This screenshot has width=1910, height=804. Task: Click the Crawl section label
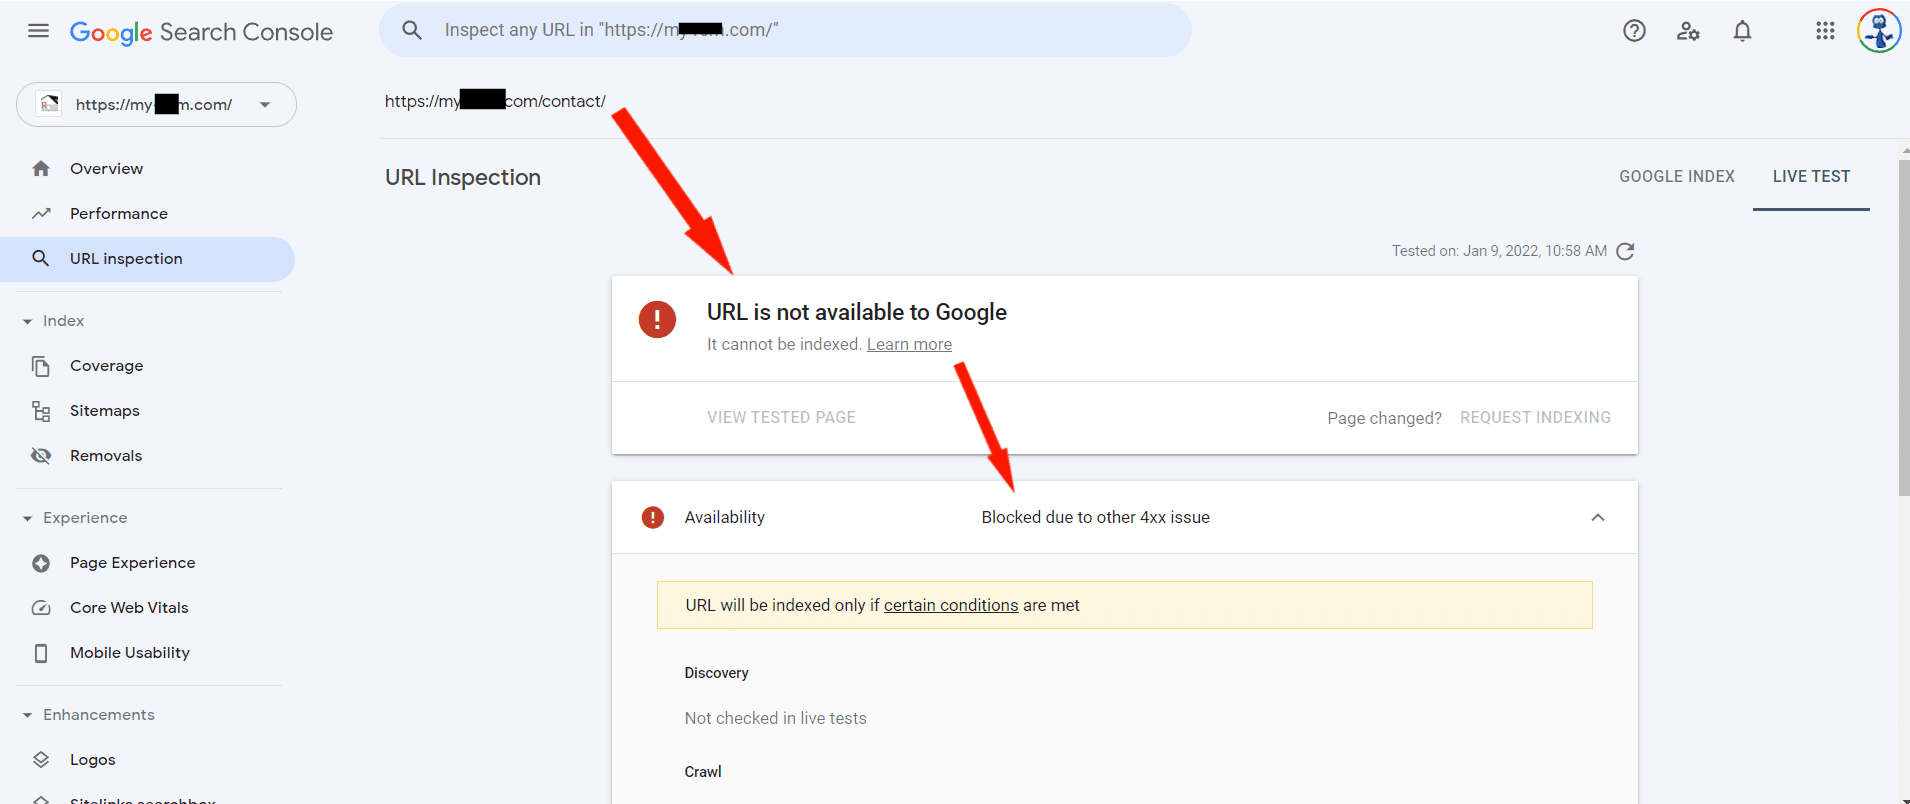tap(702, 772)
